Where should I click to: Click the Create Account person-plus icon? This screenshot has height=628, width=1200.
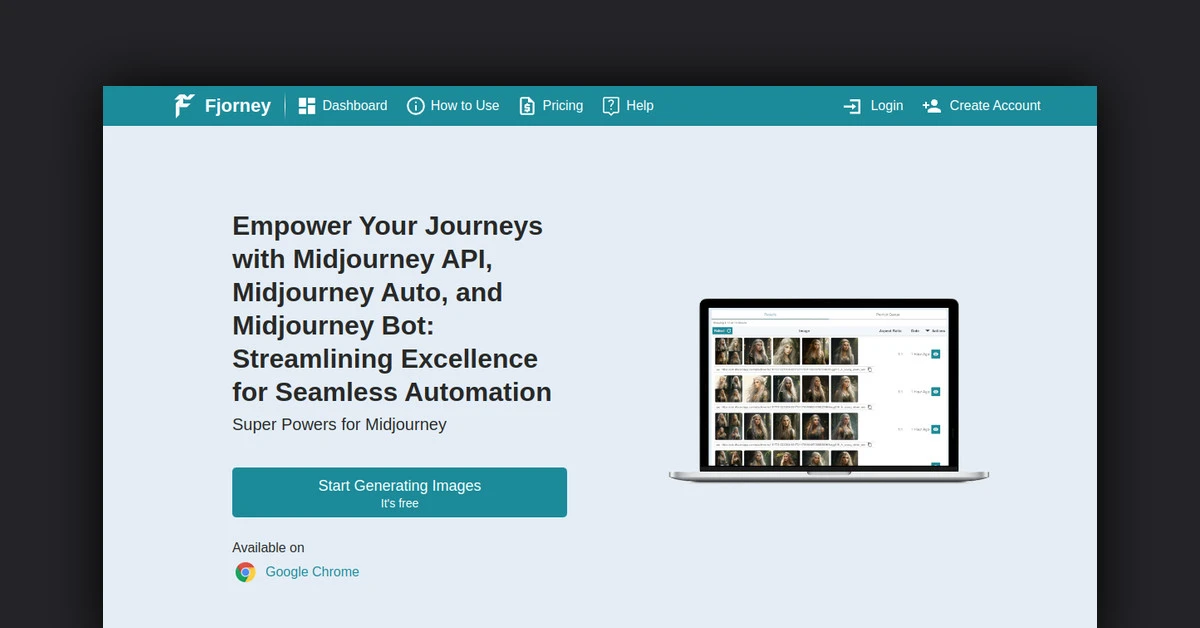(932, 106)
